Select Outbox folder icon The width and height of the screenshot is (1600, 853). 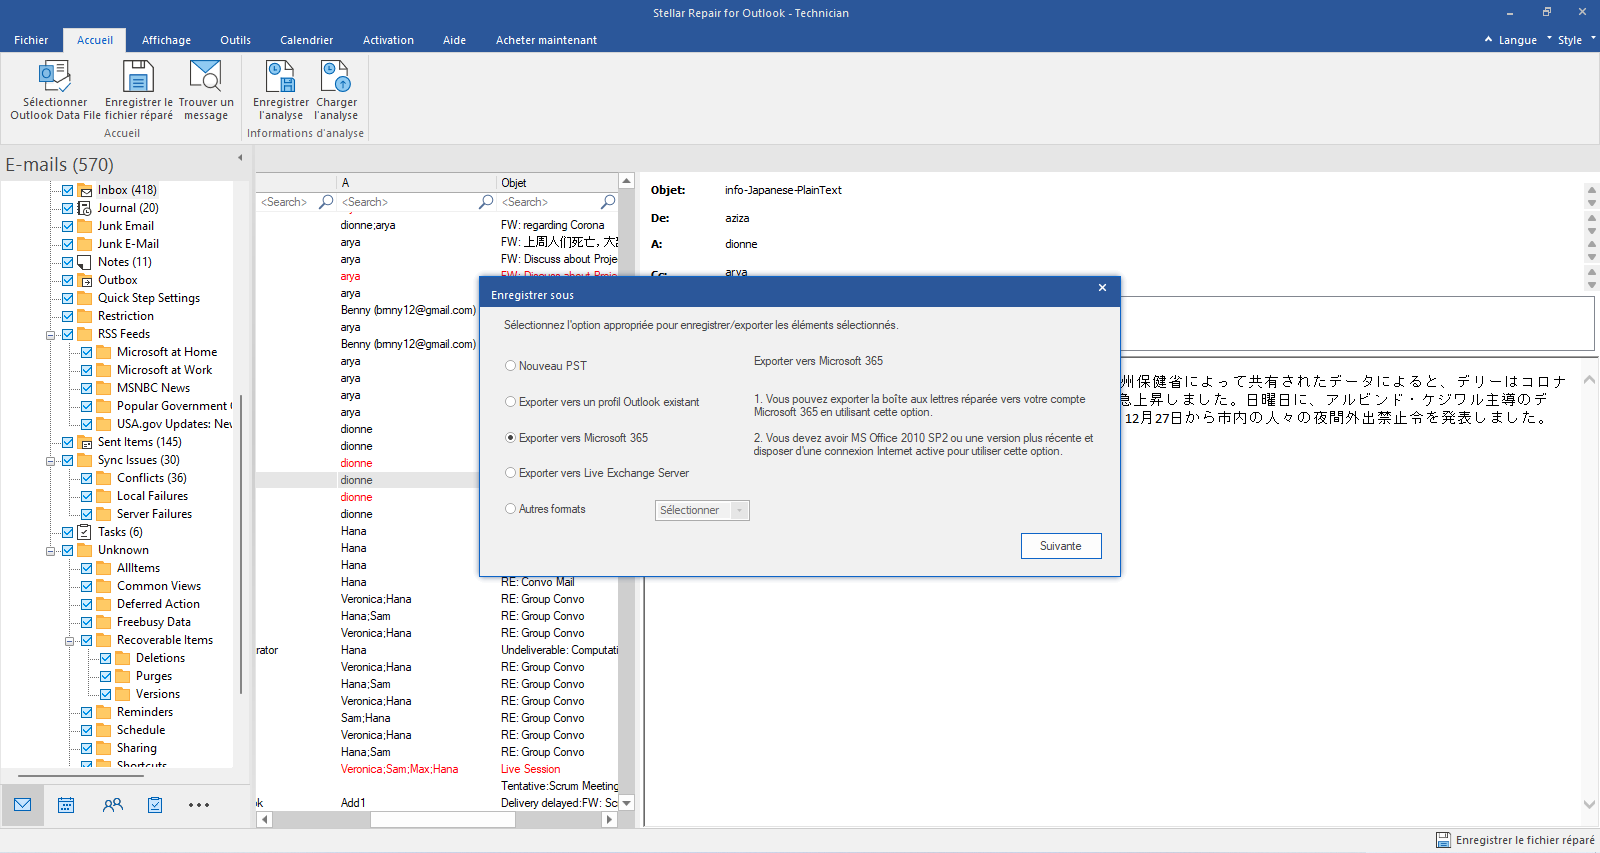tap(85, 280)
